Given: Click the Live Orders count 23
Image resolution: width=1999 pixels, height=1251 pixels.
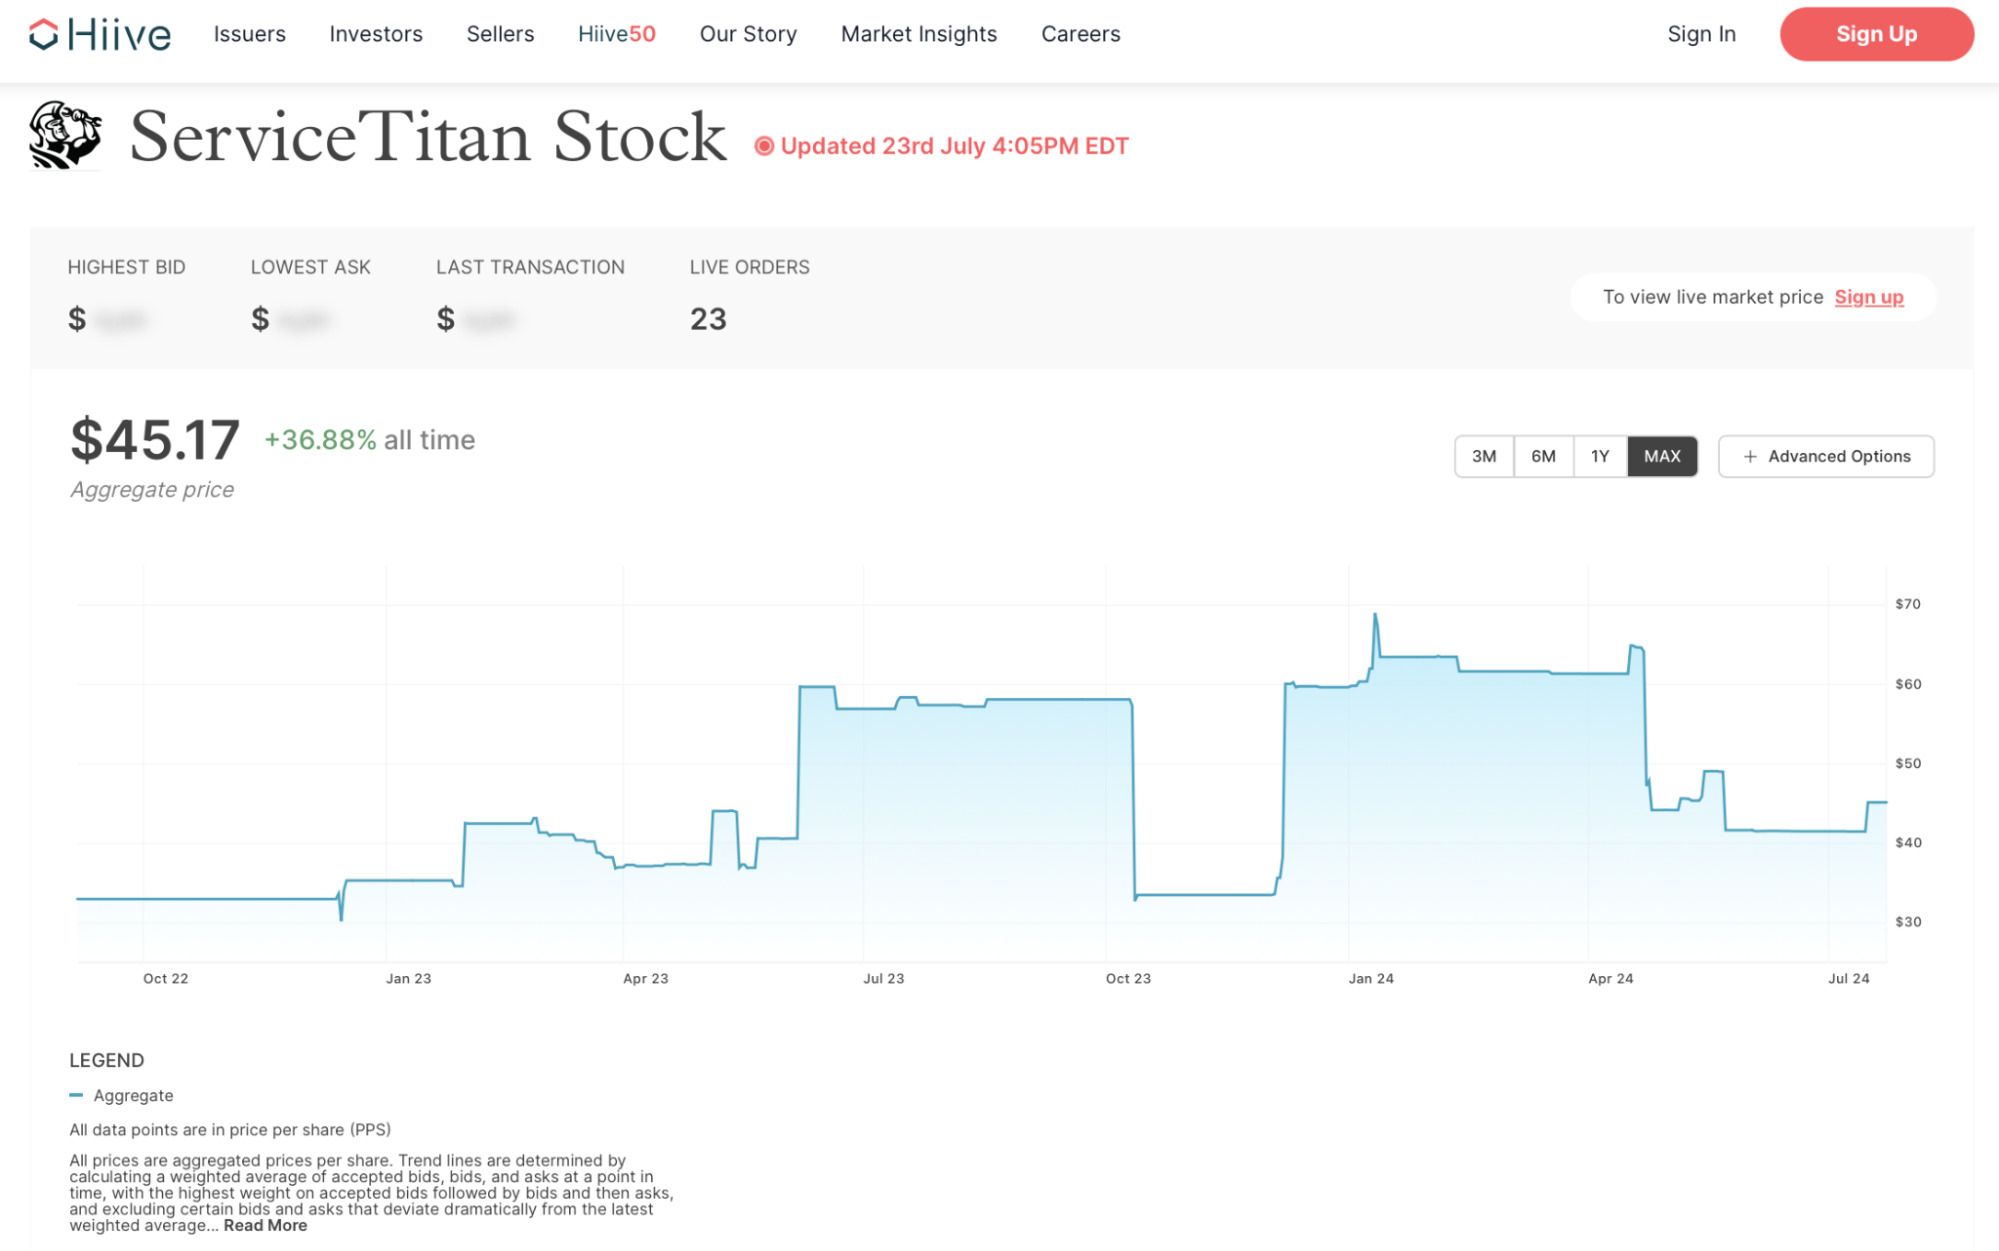Looking at the screenshot, I should (x=708, y=319).
